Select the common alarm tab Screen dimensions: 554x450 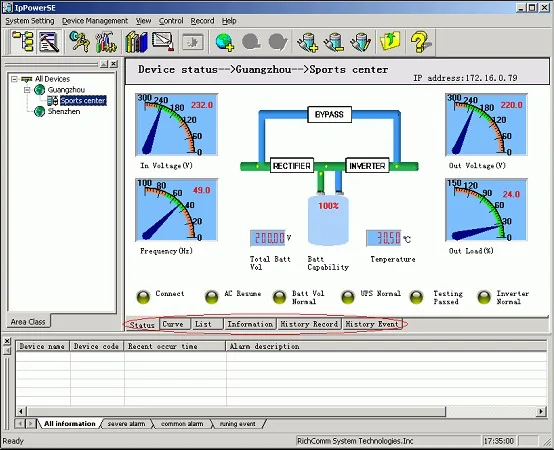(182, 424)
